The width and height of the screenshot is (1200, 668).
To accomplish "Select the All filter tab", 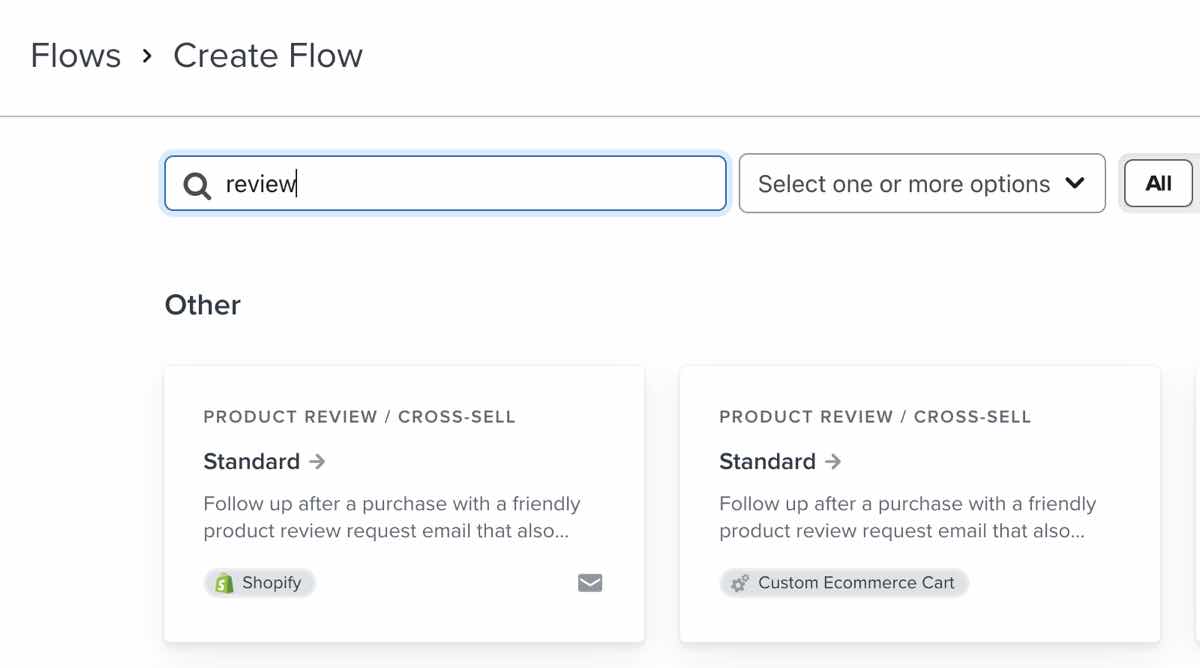I will [x=1158, y=184].
